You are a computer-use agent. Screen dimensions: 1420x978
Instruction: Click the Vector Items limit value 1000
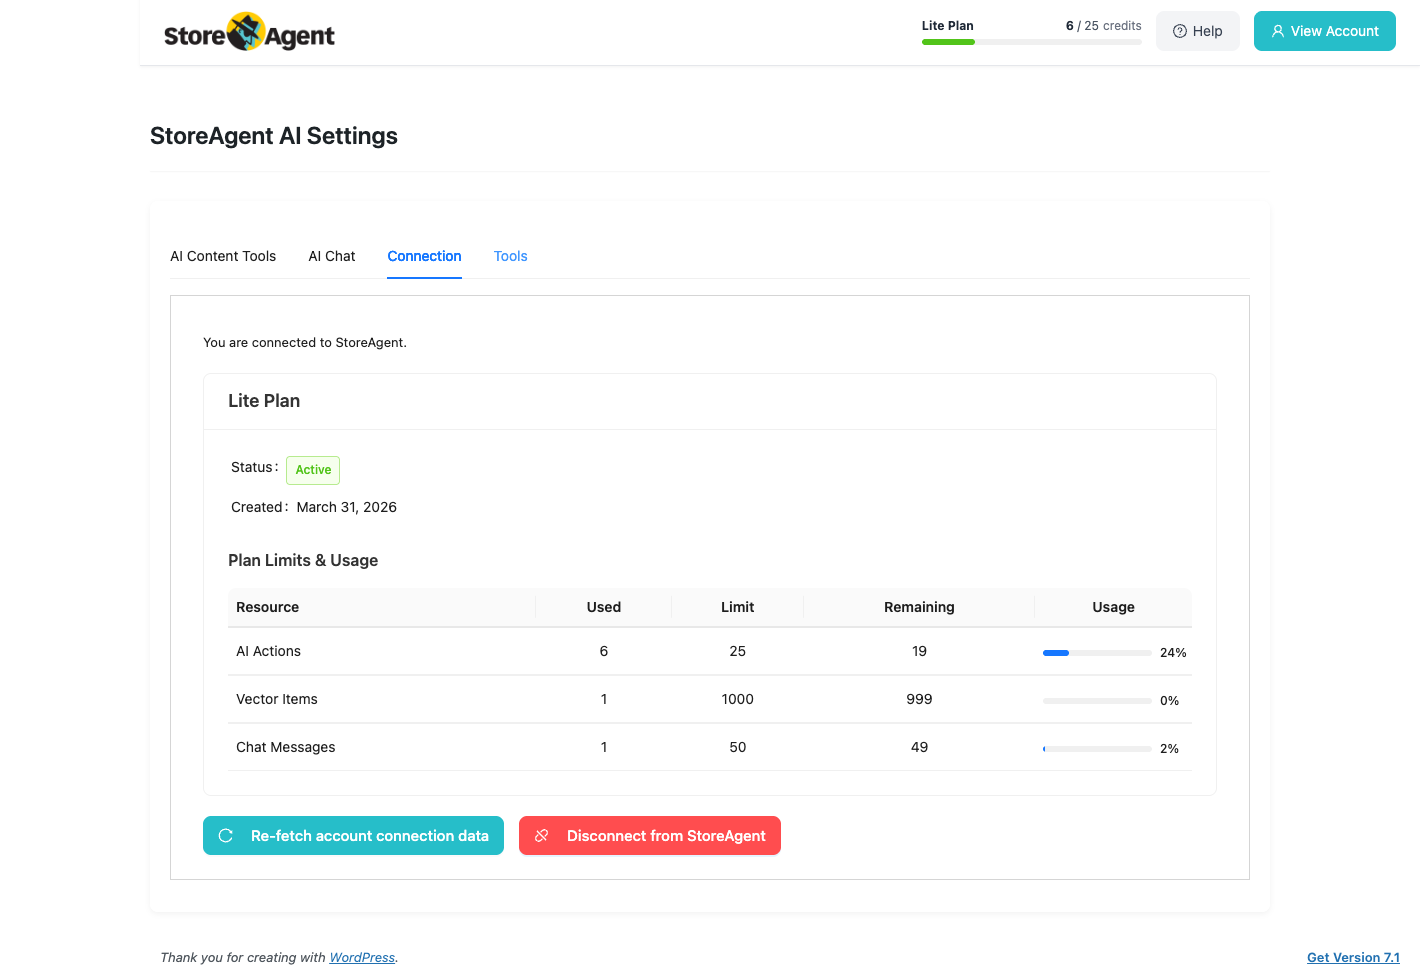(x=738, y=699)
